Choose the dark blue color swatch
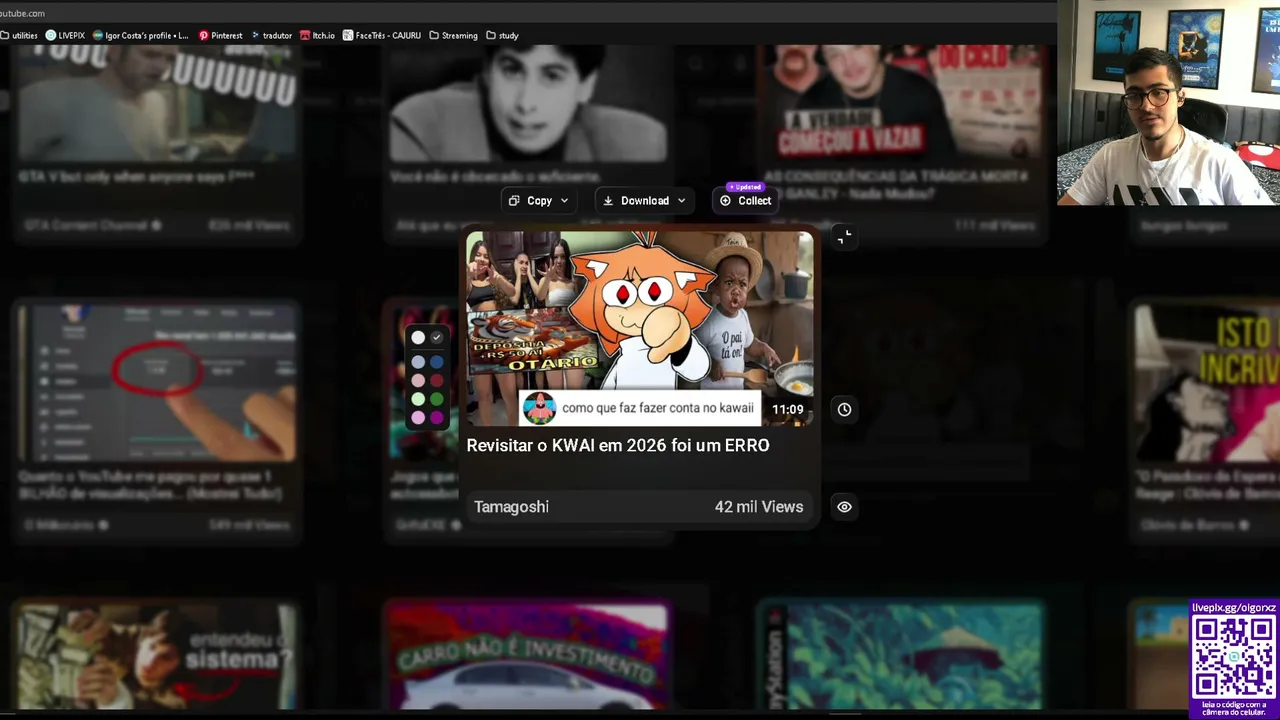The height and width of the screenshot is (720, 1280). click(436, 362)
